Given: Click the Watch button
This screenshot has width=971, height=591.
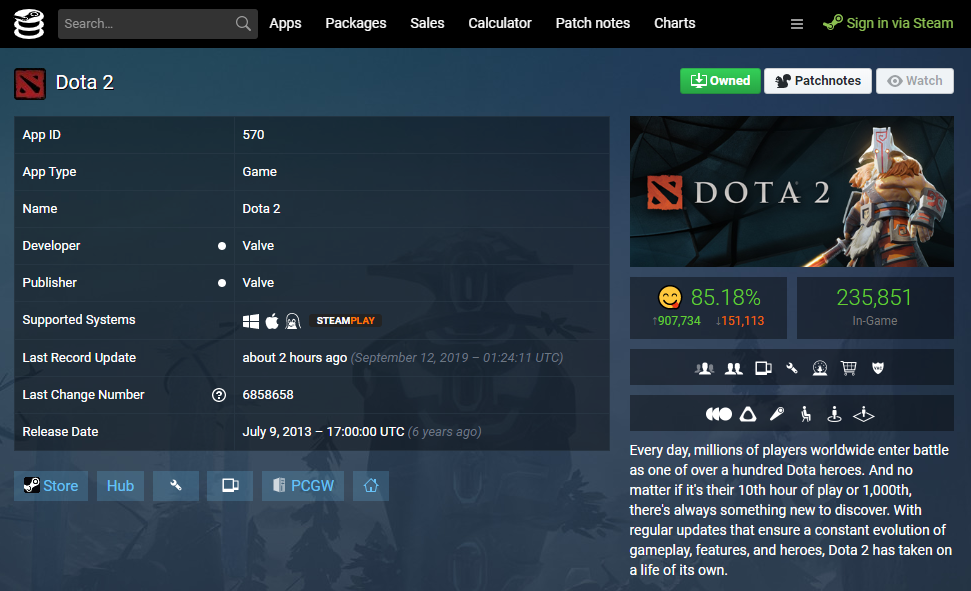Looking at the screenshot, I should (915, 81).
